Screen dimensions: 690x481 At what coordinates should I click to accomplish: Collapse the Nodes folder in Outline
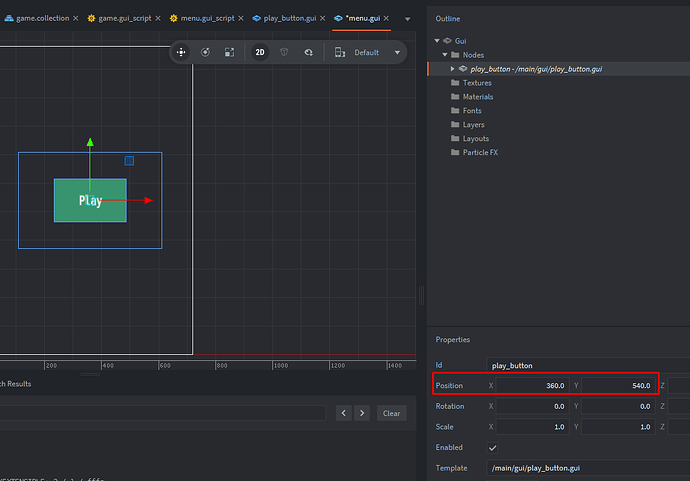pos(445,54)
